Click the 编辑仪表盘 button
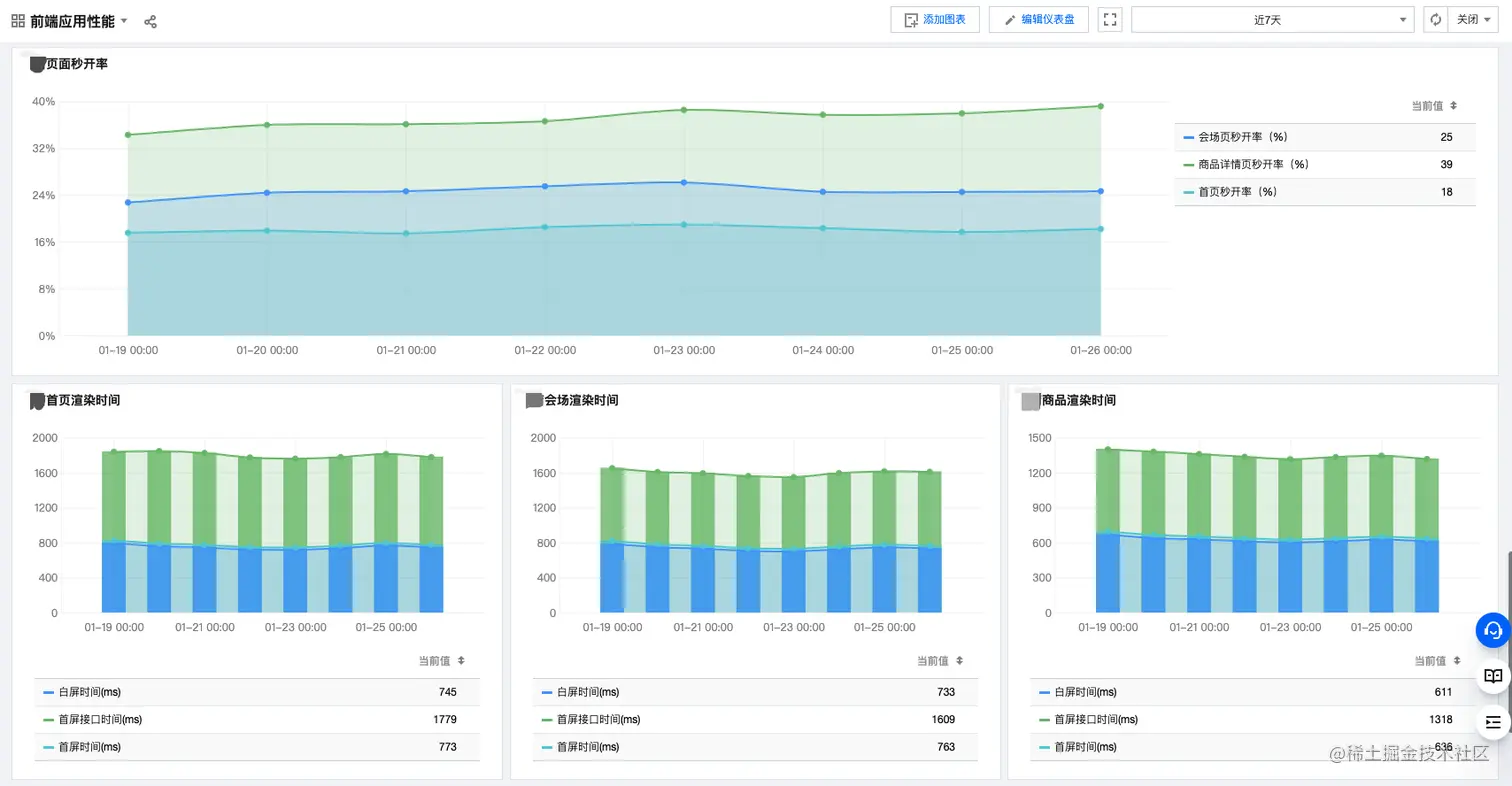The height and width of the screenshot is (786, 1512). pyautogui.click(x=1038, y=20)
